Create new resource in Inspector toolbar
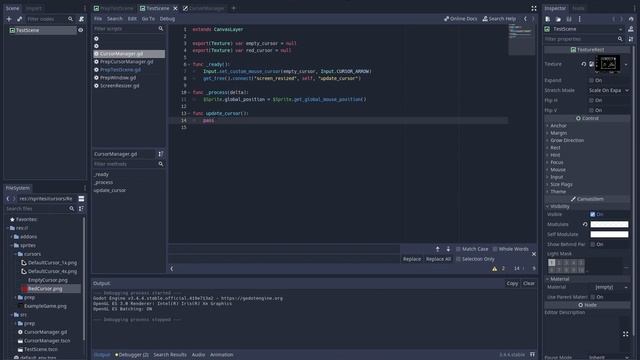Image resolution: width=640 pixels, height=360 pixels. [548, 19]
